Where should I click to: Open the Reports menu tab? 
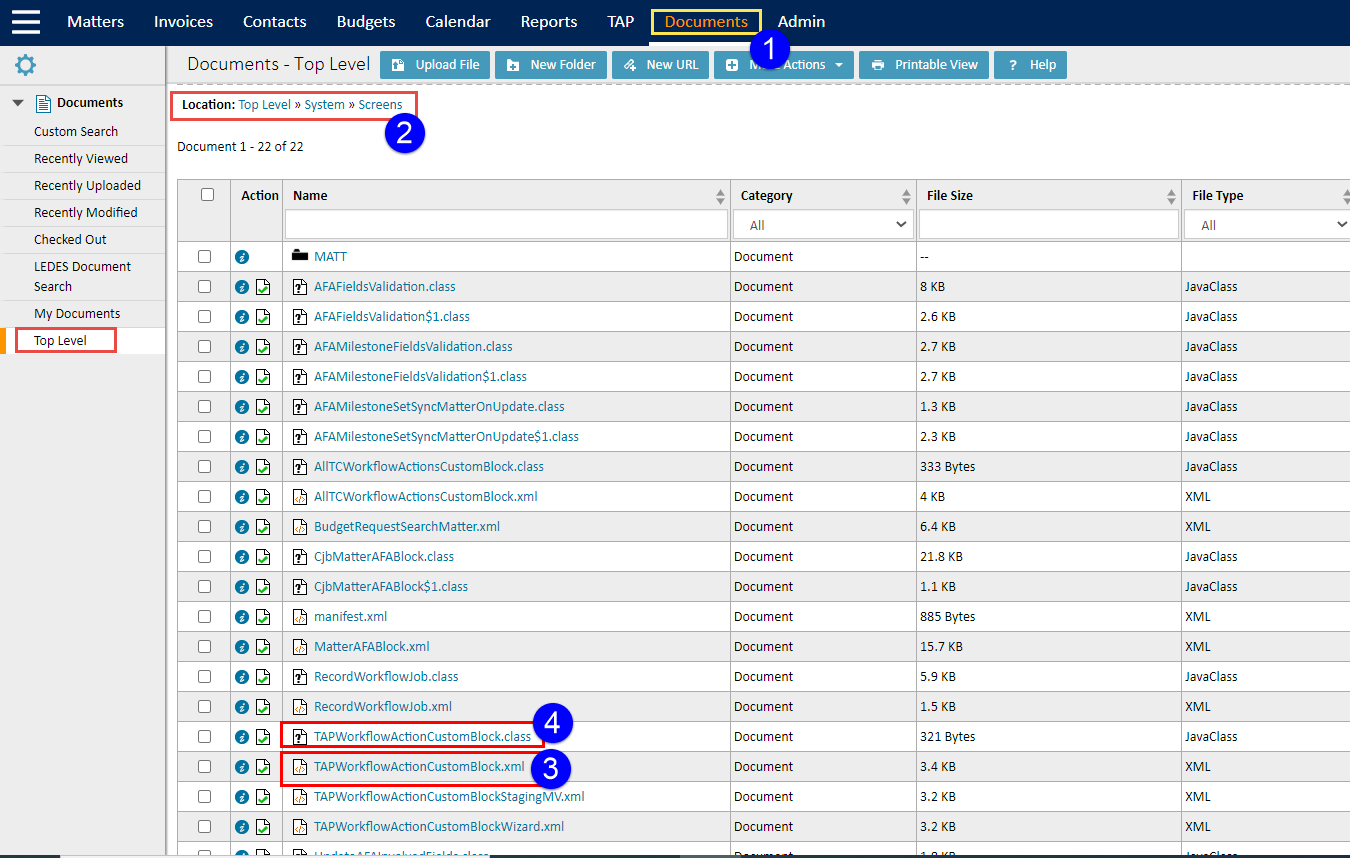click(549, 21)
